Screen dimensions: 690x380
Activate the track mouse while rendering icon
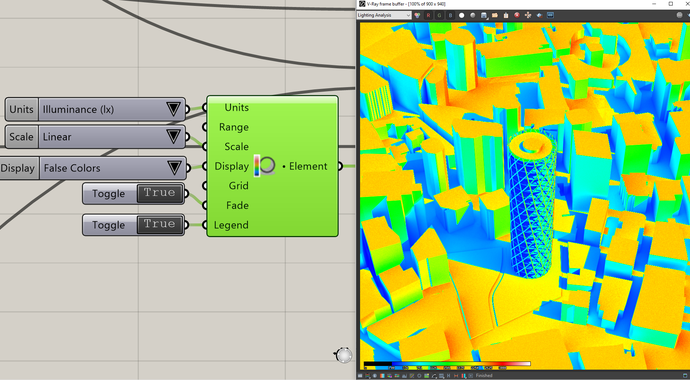pos(528,15)
